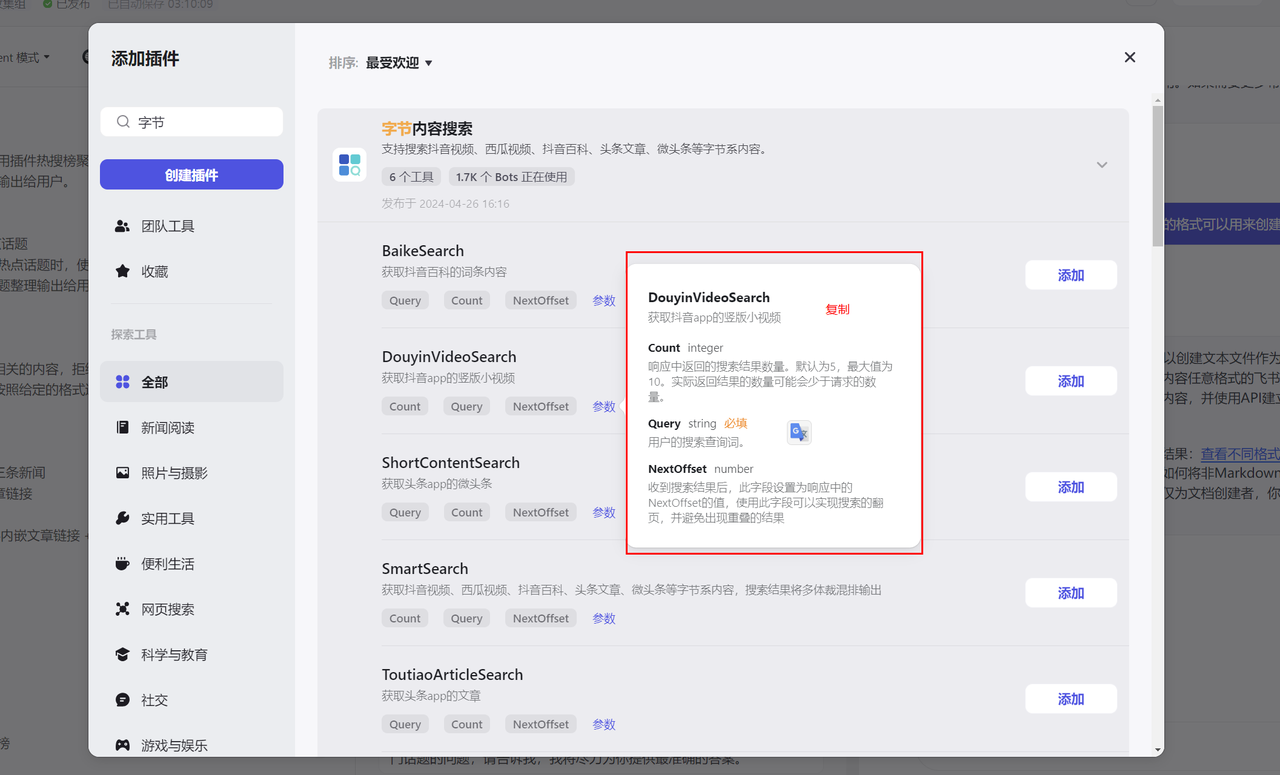Click the 网页搜索 network icon
The width and height of the screenshot is (1280, 775).
tap(123, 609)
